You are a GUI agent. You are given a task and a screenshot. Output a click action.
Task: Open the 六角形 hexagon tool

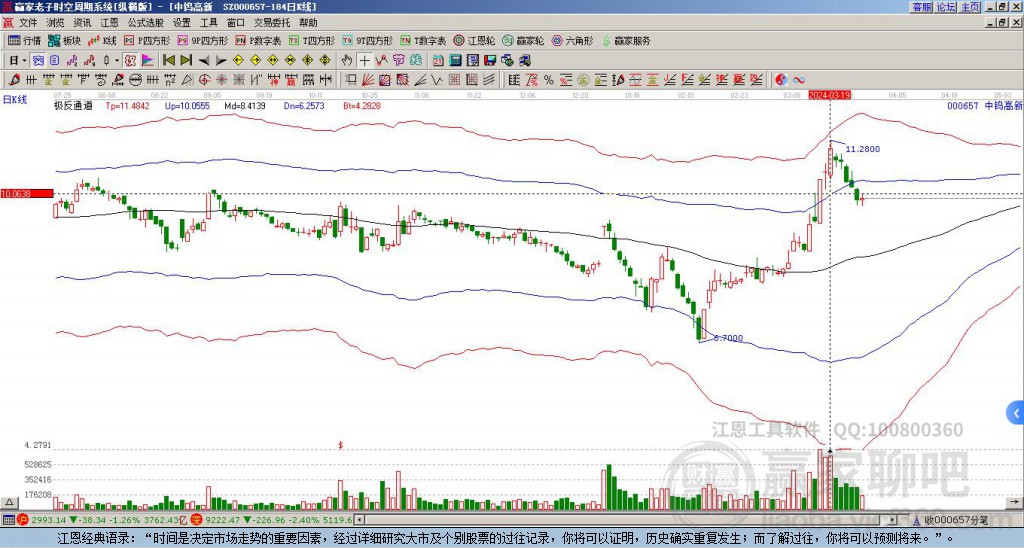coord(573,40)
